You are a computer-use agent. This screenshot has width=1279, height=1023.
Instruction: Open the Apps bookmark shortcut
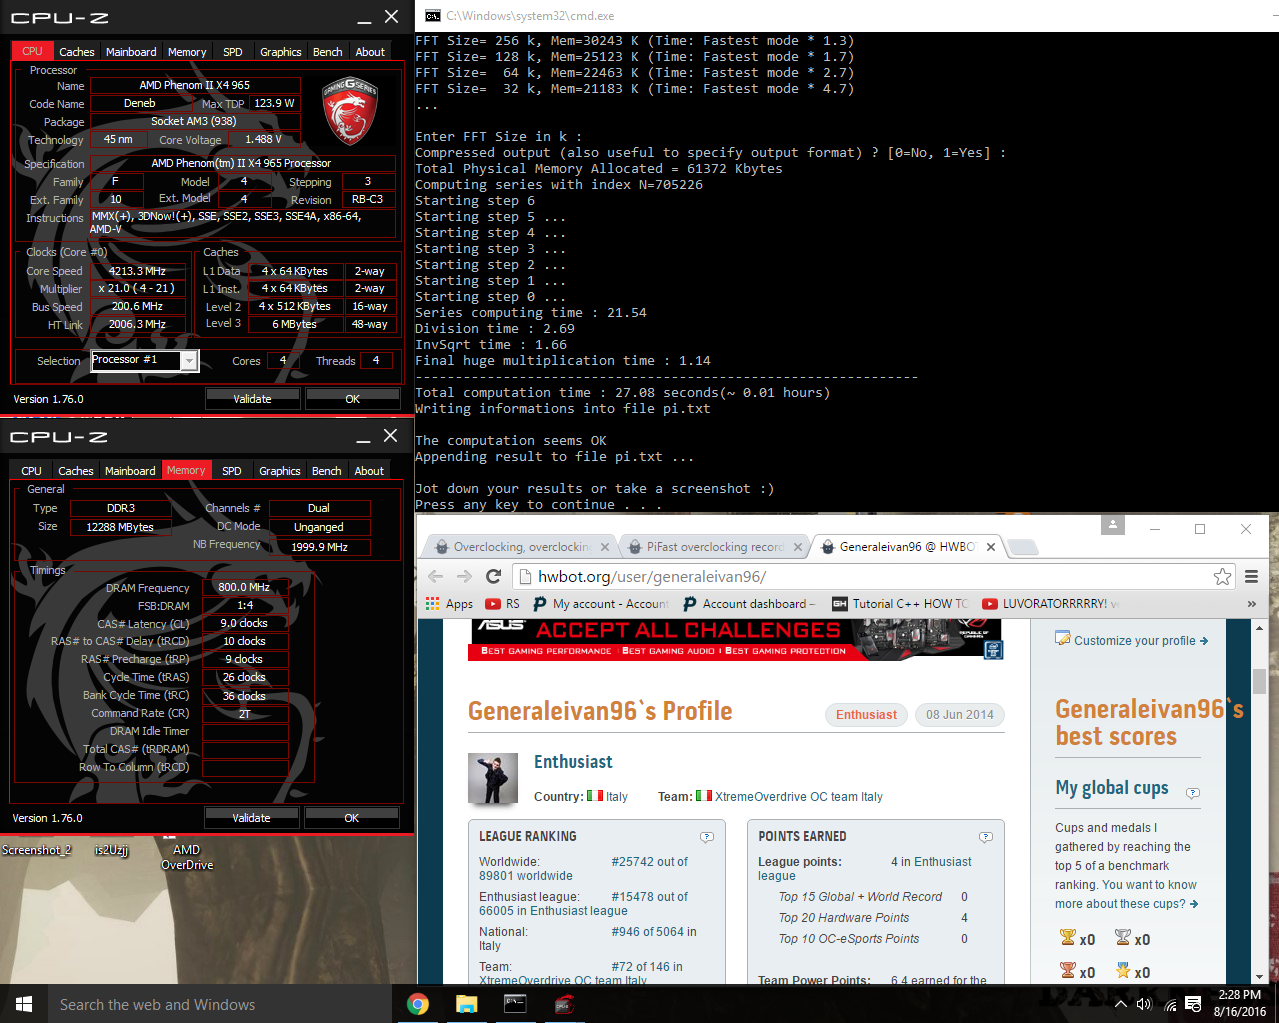[x=449, y=604]
